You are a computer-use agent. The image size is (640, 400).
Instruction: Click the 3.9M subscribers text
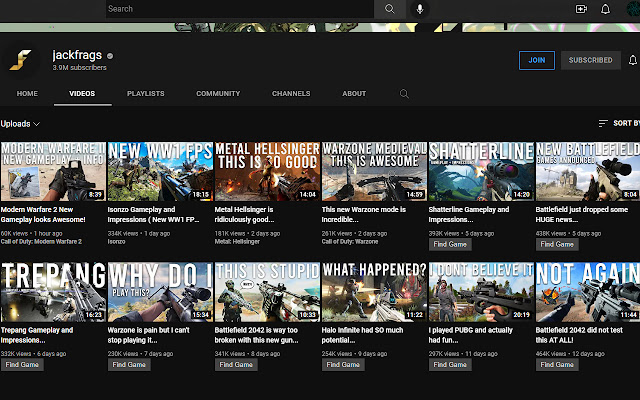tap(79, 68)
